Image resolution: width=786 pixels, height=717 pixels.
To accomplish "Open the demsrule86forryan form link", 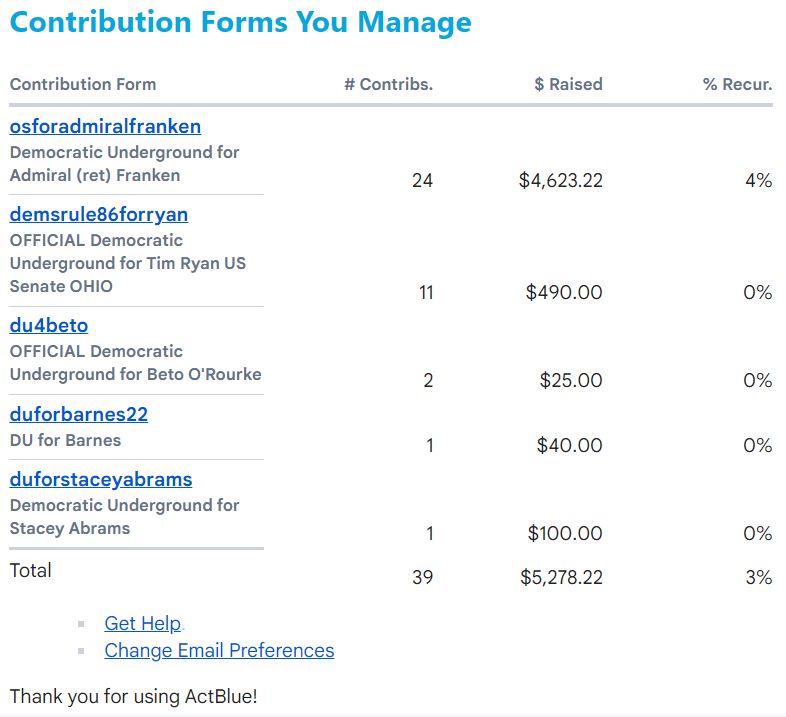I will (99, 215).
